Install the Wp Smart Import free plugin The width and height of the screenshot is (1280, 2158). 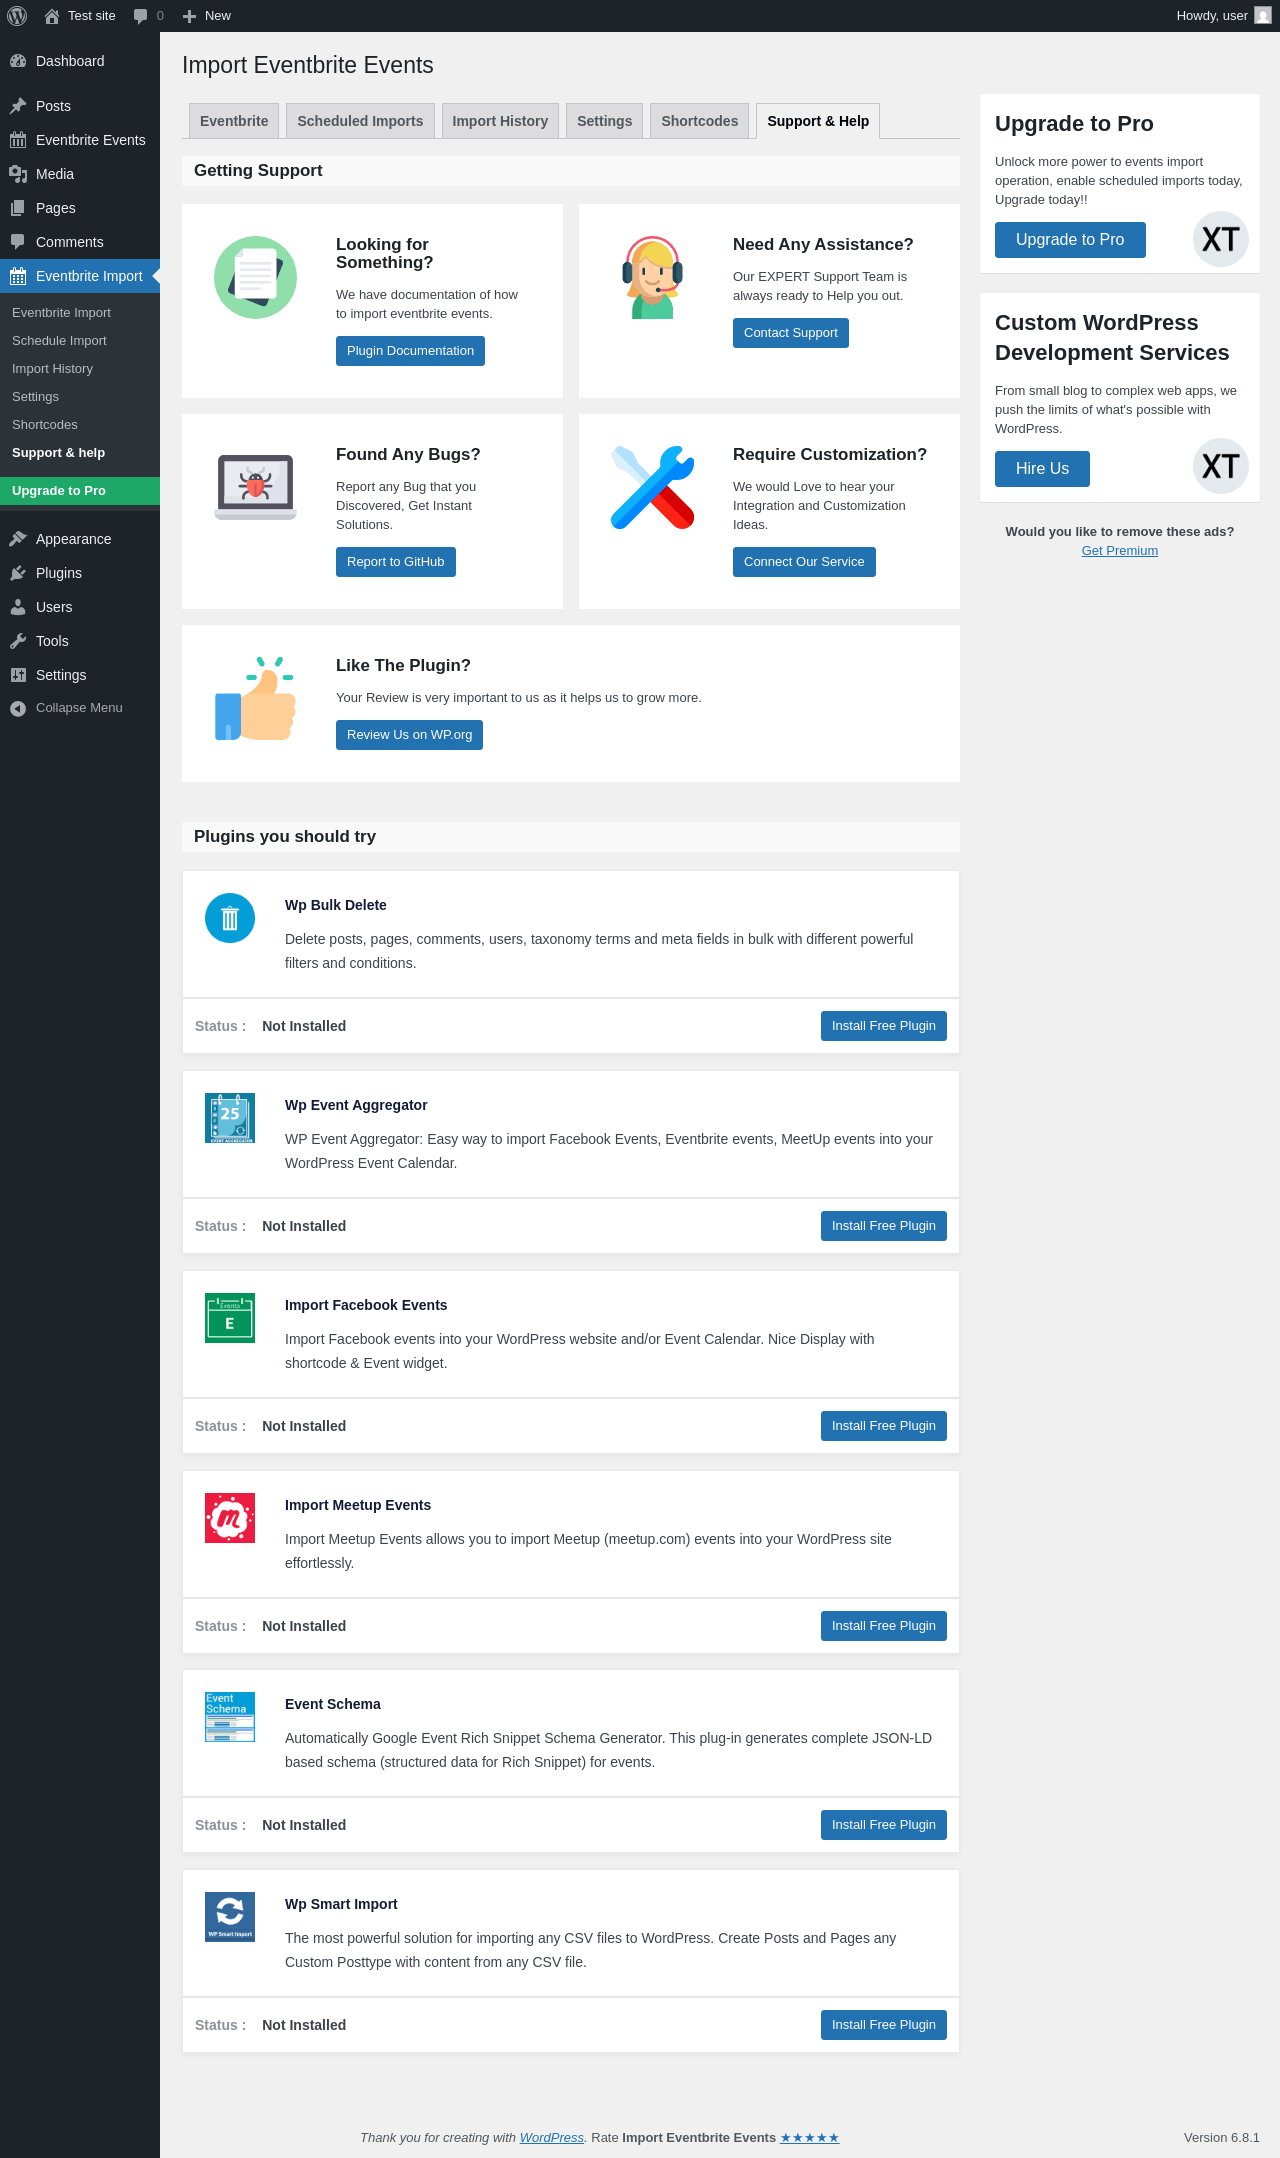[x=884, y=2025]
